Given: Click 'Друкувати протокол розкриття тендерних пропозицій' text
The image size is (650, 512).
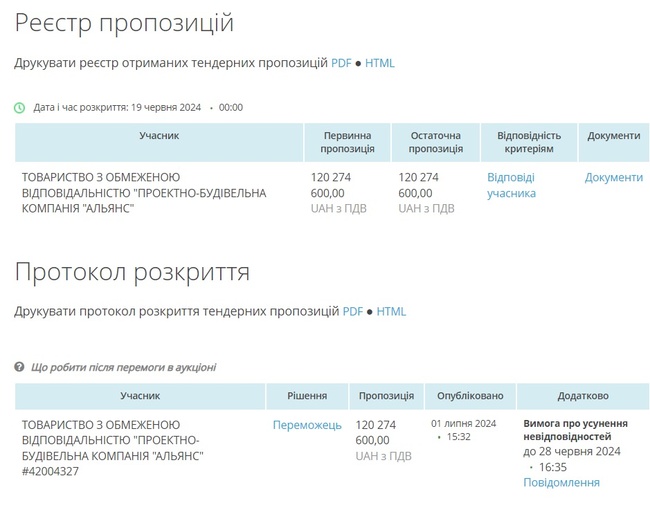Looking at the screenshot, I should (x=177, y=311).
